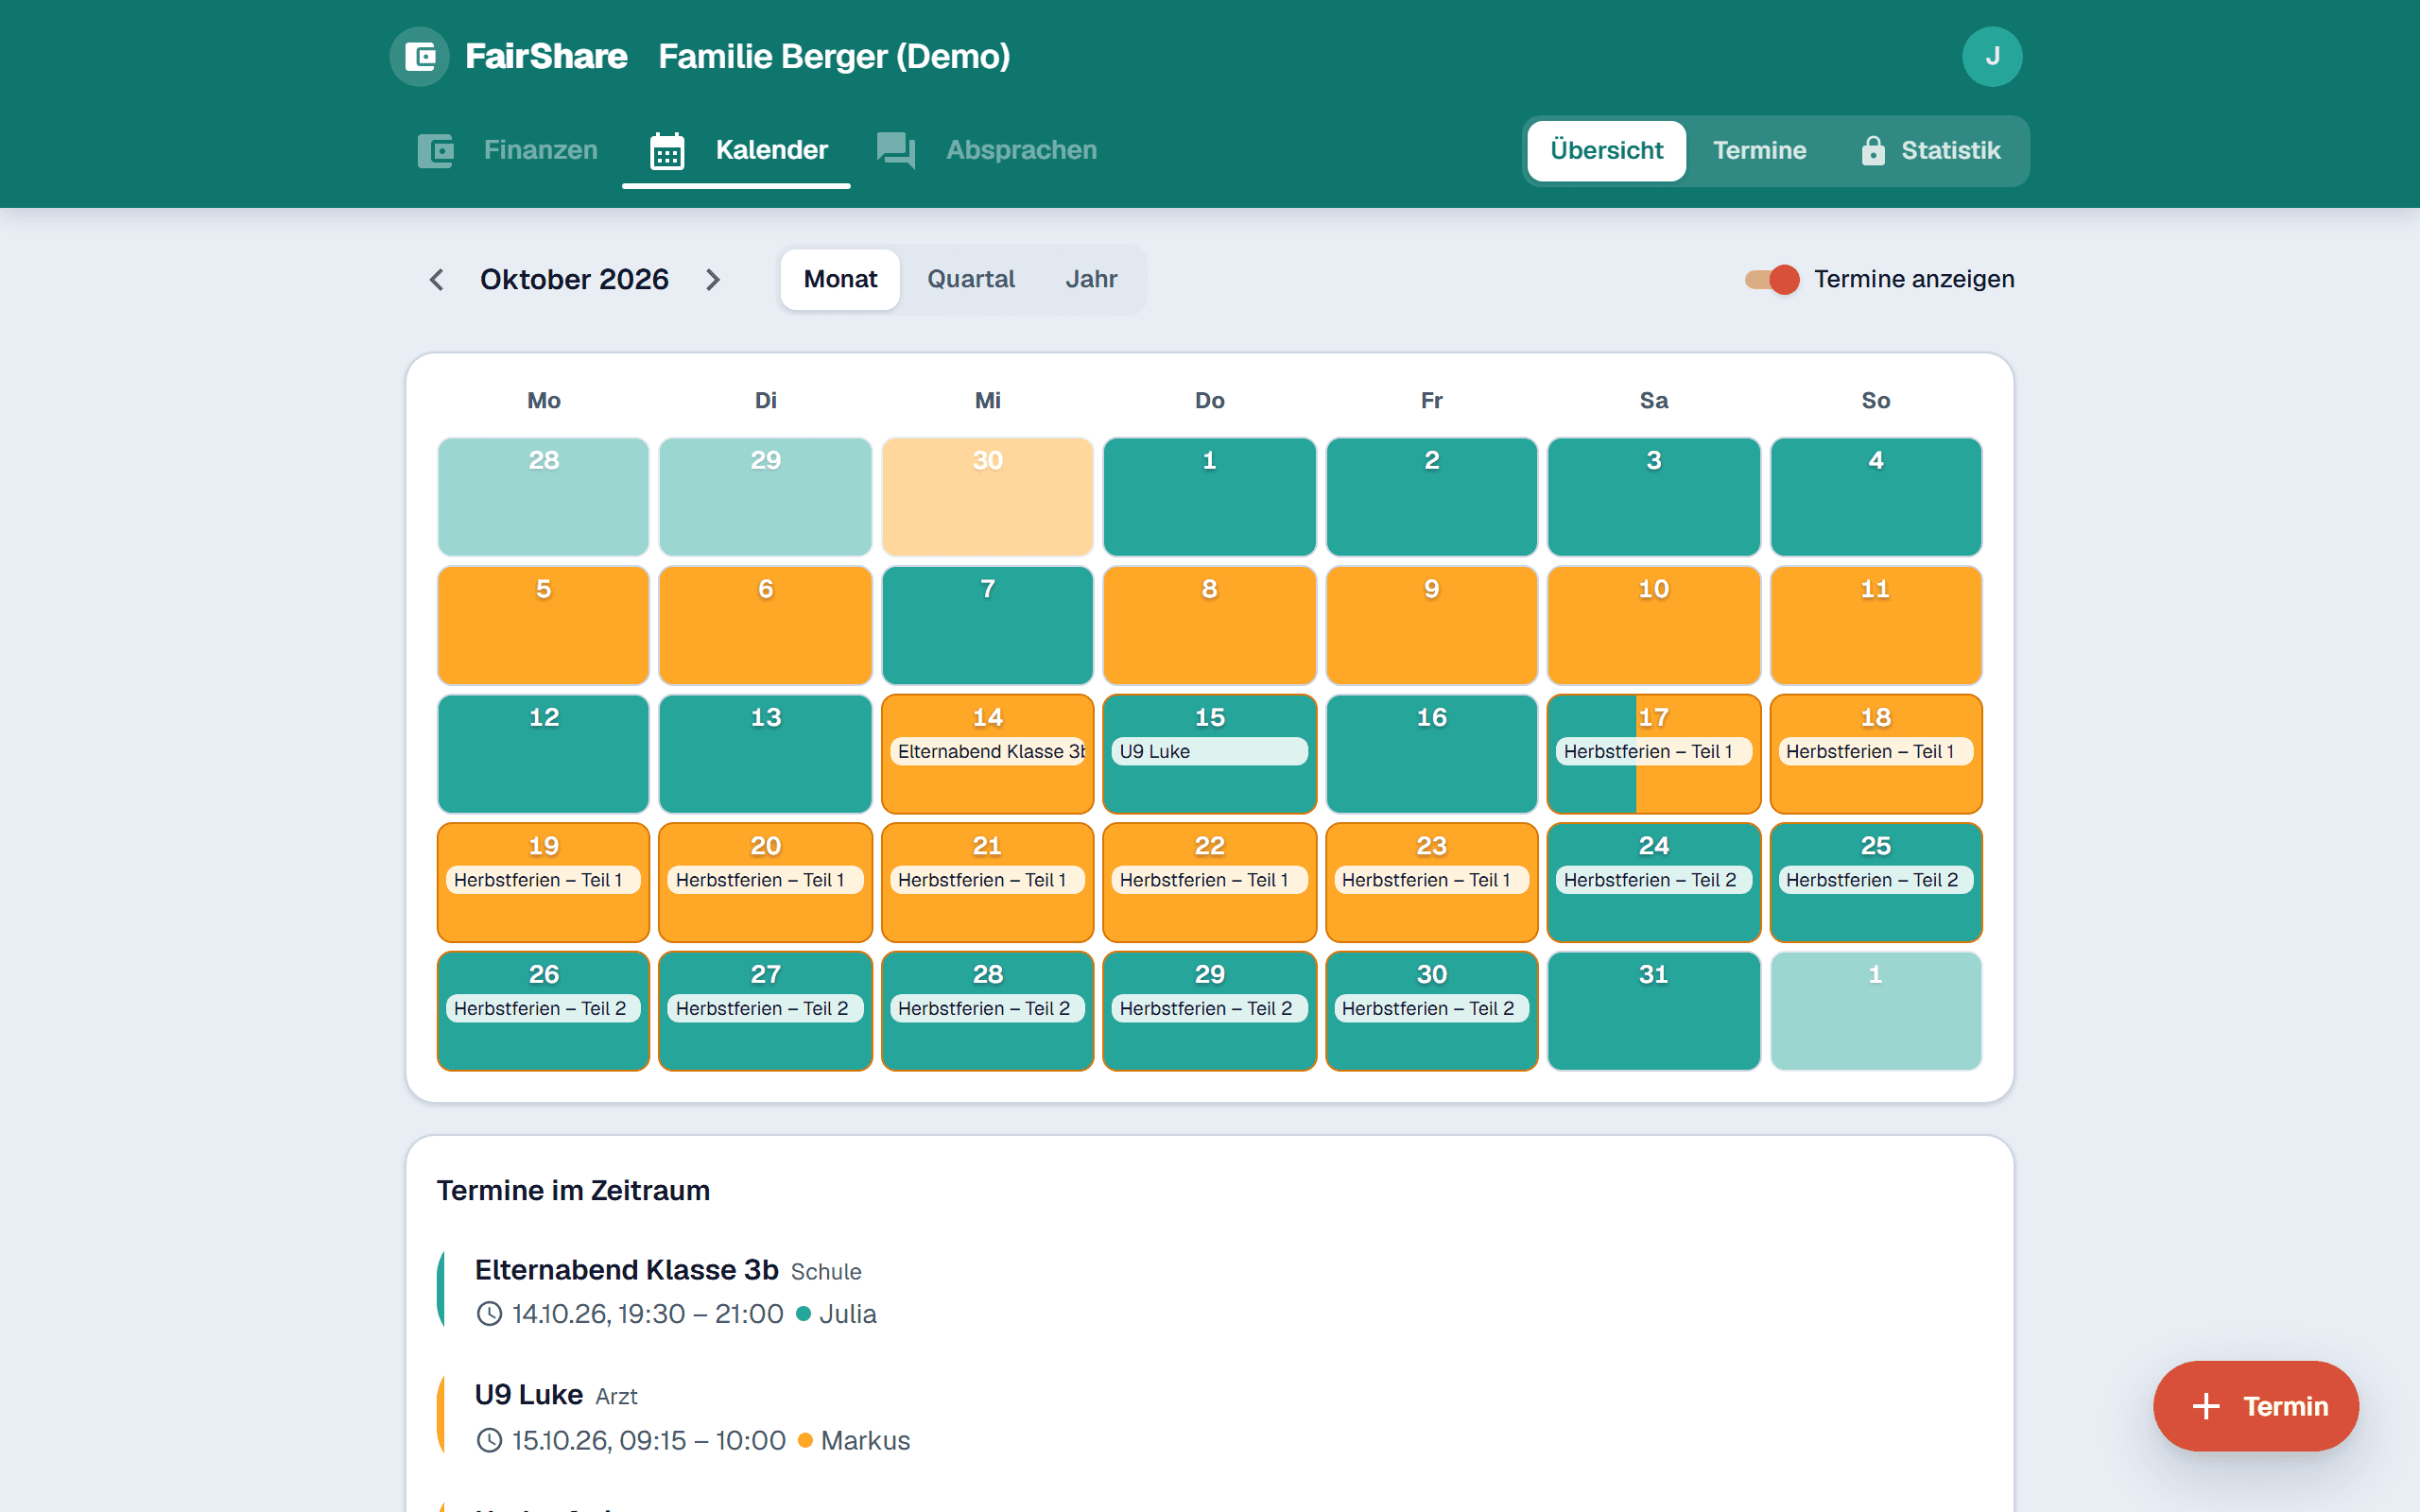Select faded November 1 cell
The image size is (2420, 1512).
pyautogui.click(x=1875, y=1011)
